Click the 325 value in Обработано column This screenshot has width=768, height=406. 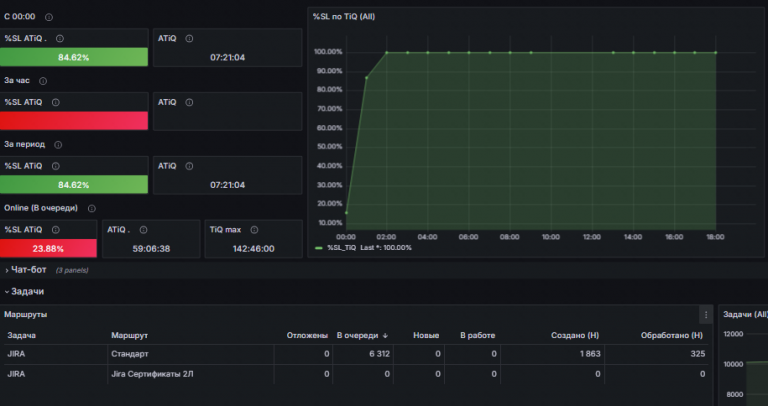pyautogui.click(x=698, y=354)
